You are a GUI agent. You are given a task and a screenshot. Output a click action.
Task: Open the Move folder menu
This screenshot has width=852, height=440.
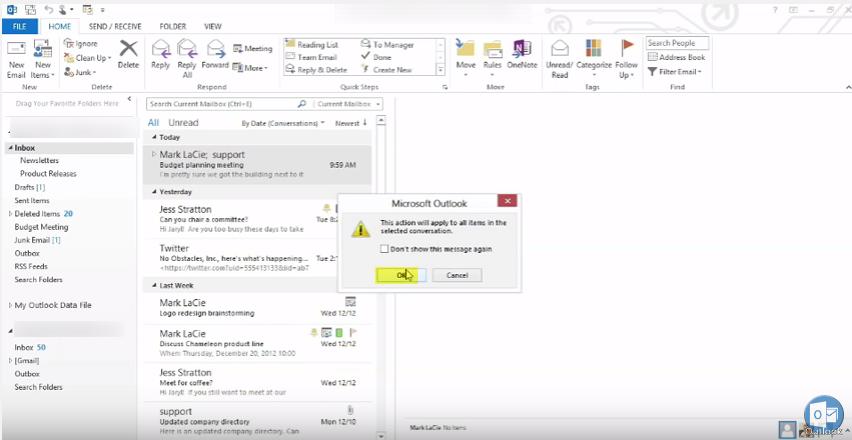point(466,59)
